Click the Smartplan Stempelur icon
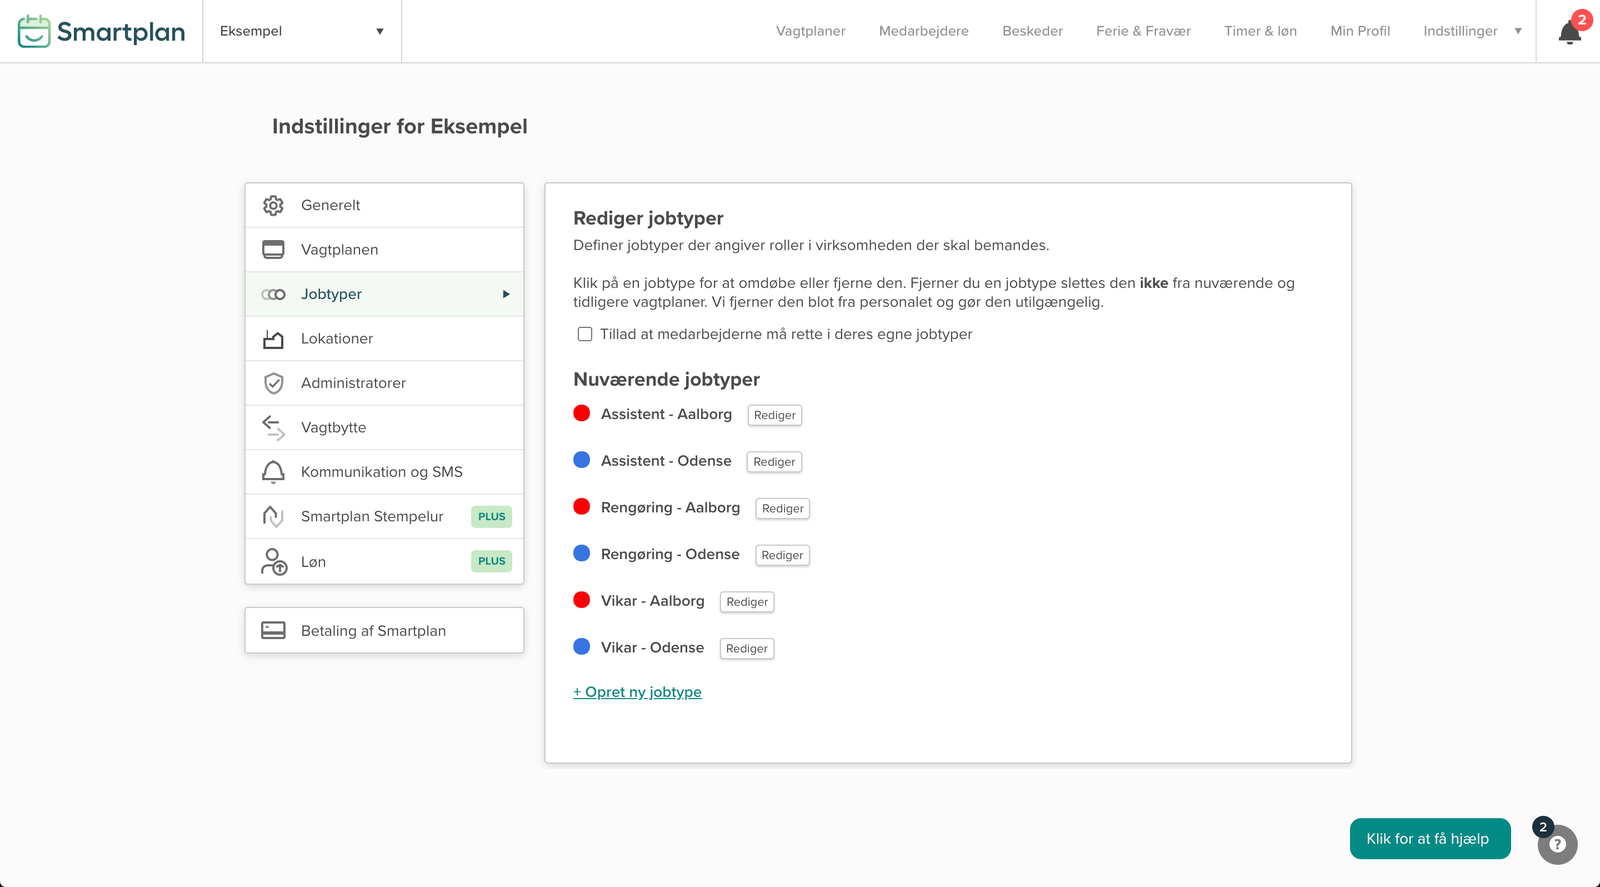The image size is (1600, 887). click(x=273, y=516)
